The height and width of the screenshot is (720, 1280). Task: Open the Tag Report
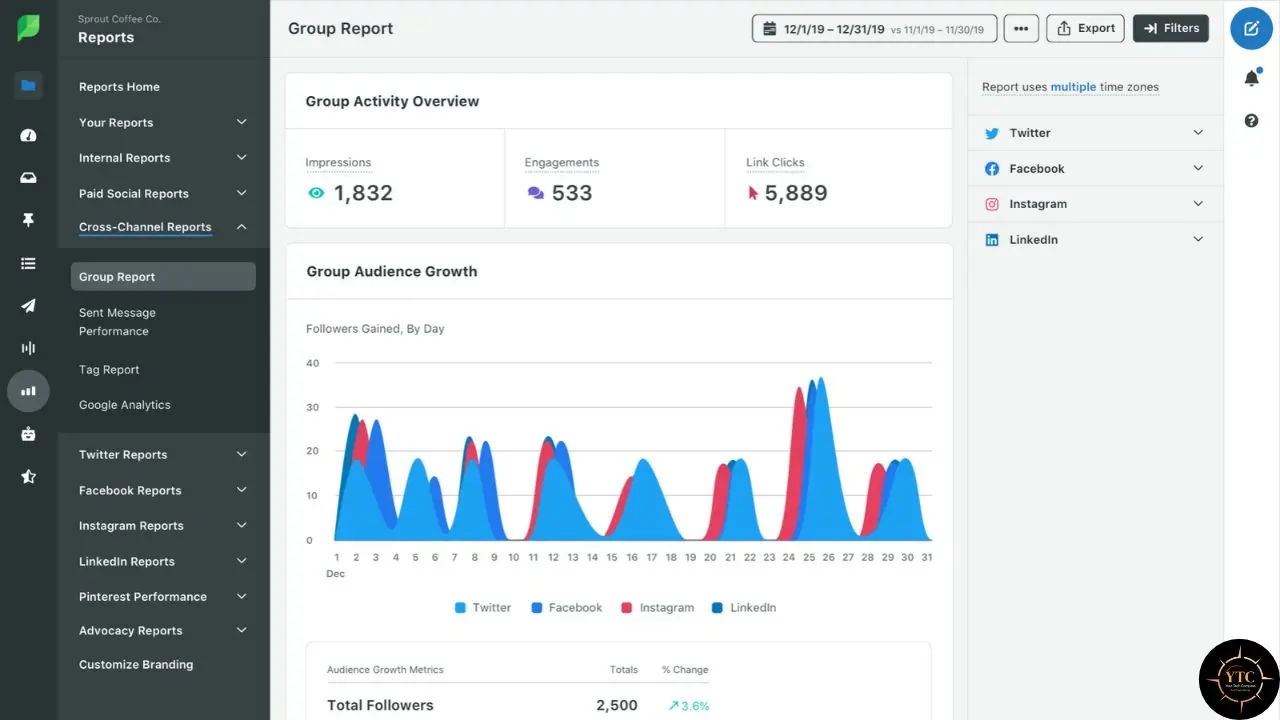coord(109,370)
